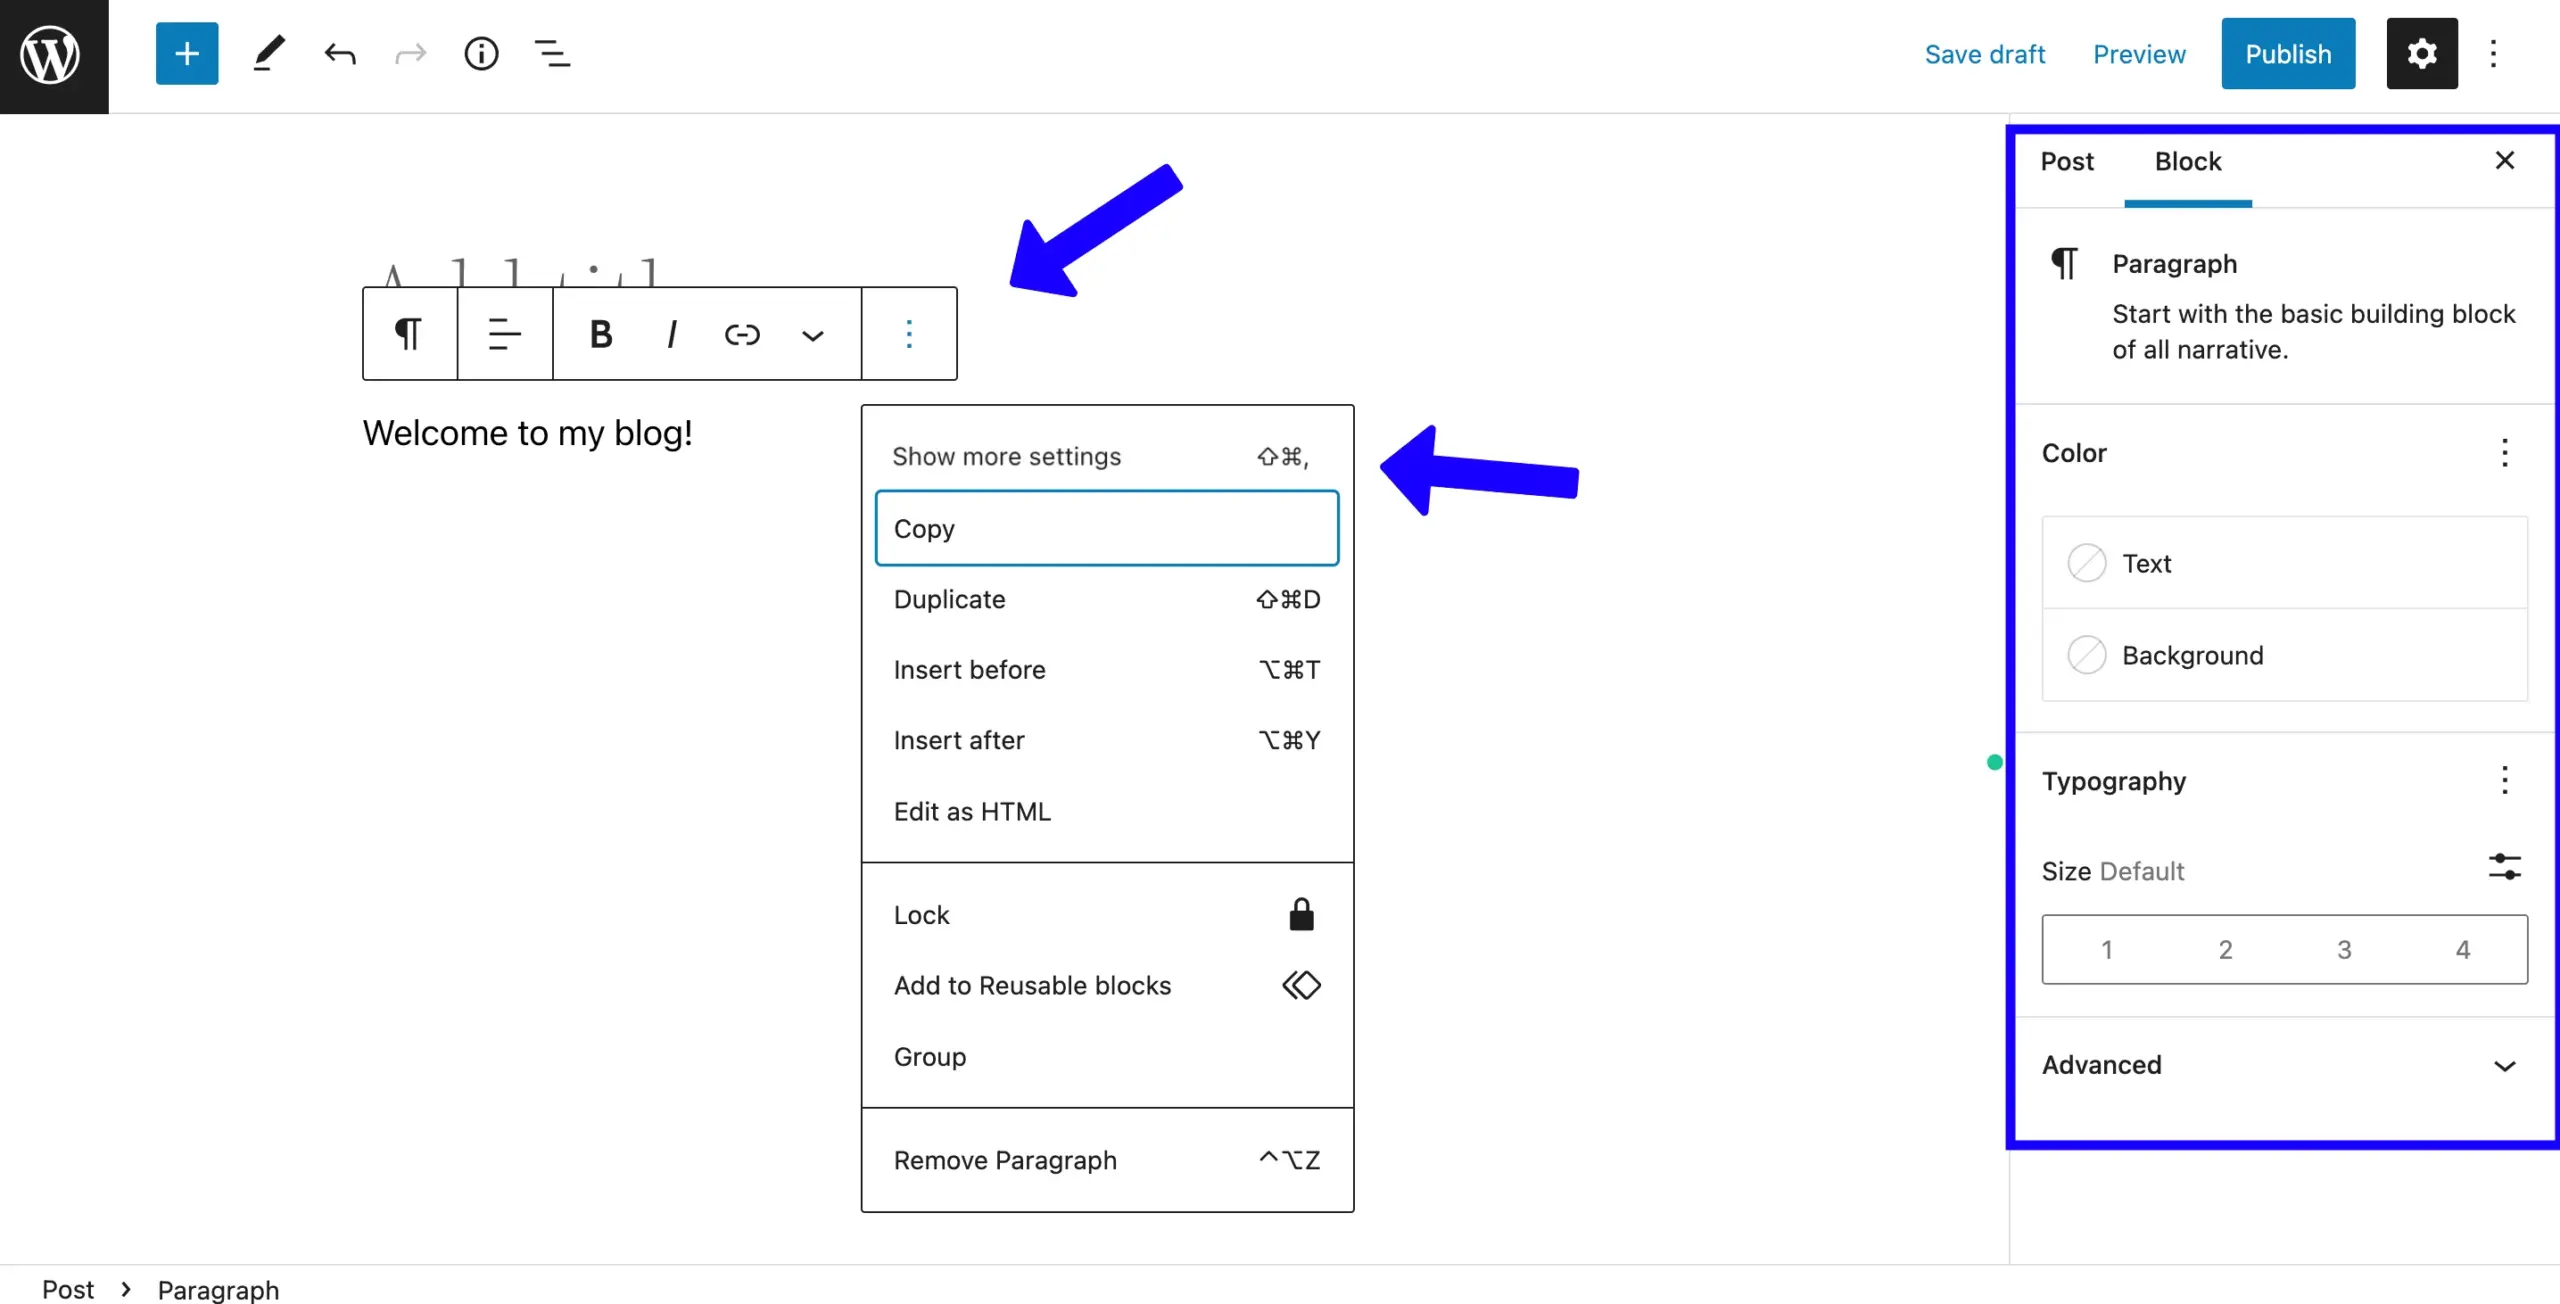Select font size 4
The width and height of the screenshot is (2560, 1304).
coord(2463,949)
